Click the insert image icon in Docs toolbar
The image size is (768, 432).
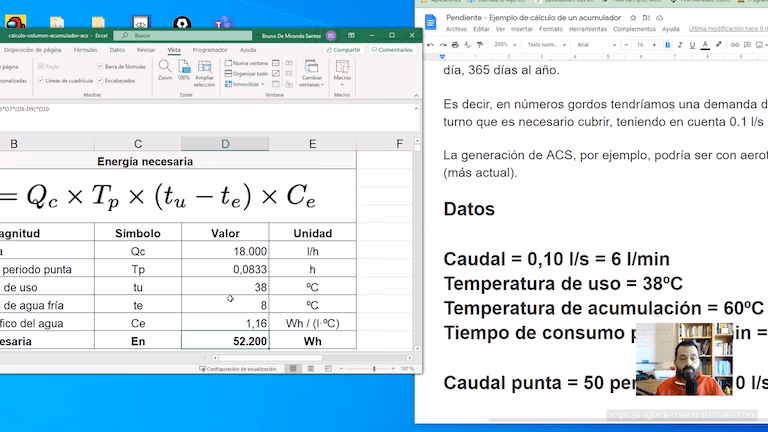pyautogui.click(x=759, y=45)
